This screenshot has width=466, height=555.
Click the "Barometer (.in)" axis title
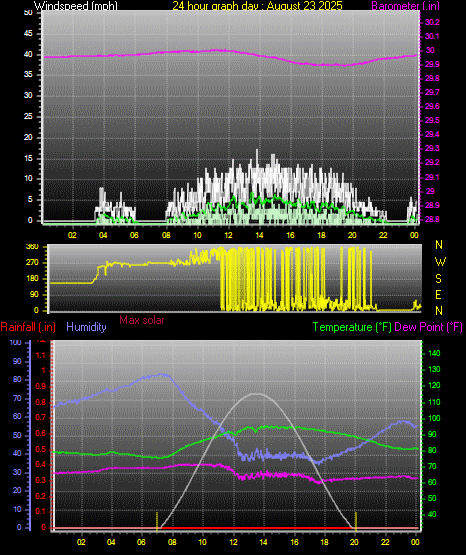point(405,6)
